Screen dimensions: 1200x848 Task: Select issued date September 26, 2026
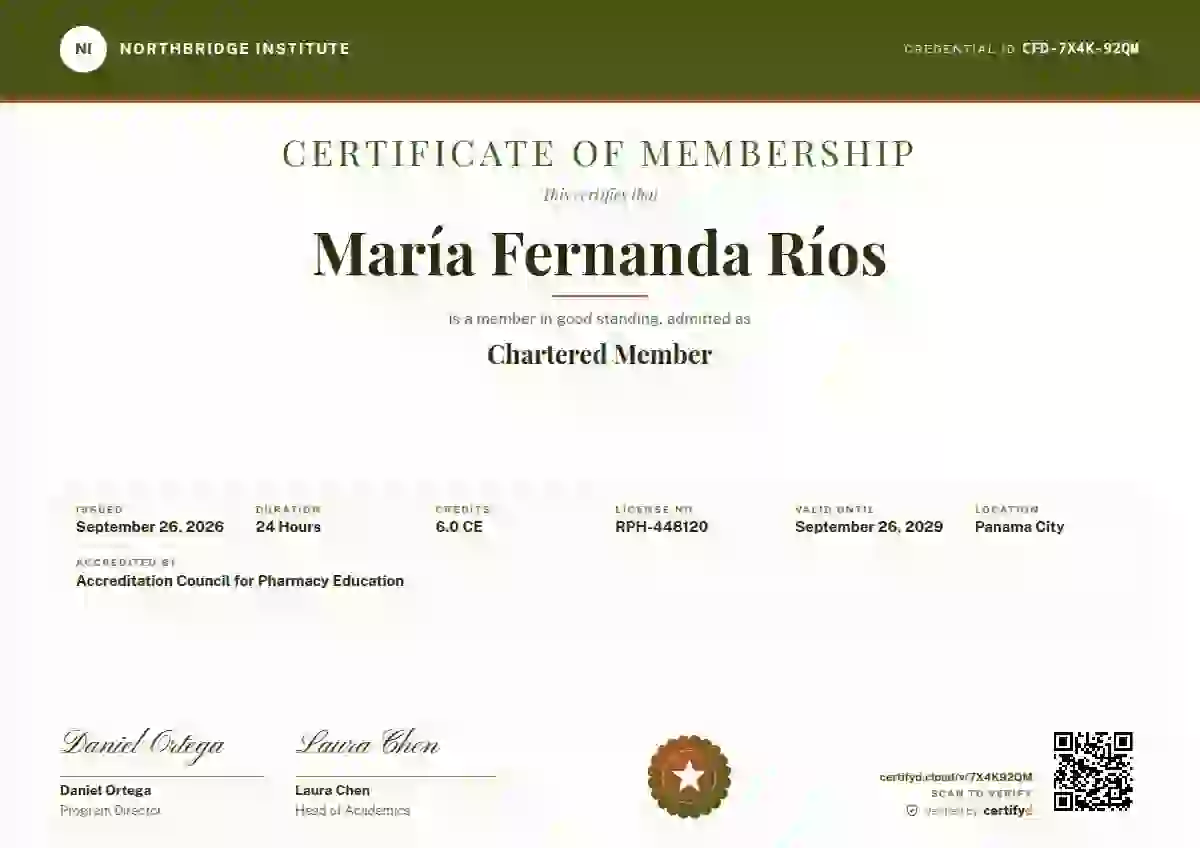pos(150,527)
